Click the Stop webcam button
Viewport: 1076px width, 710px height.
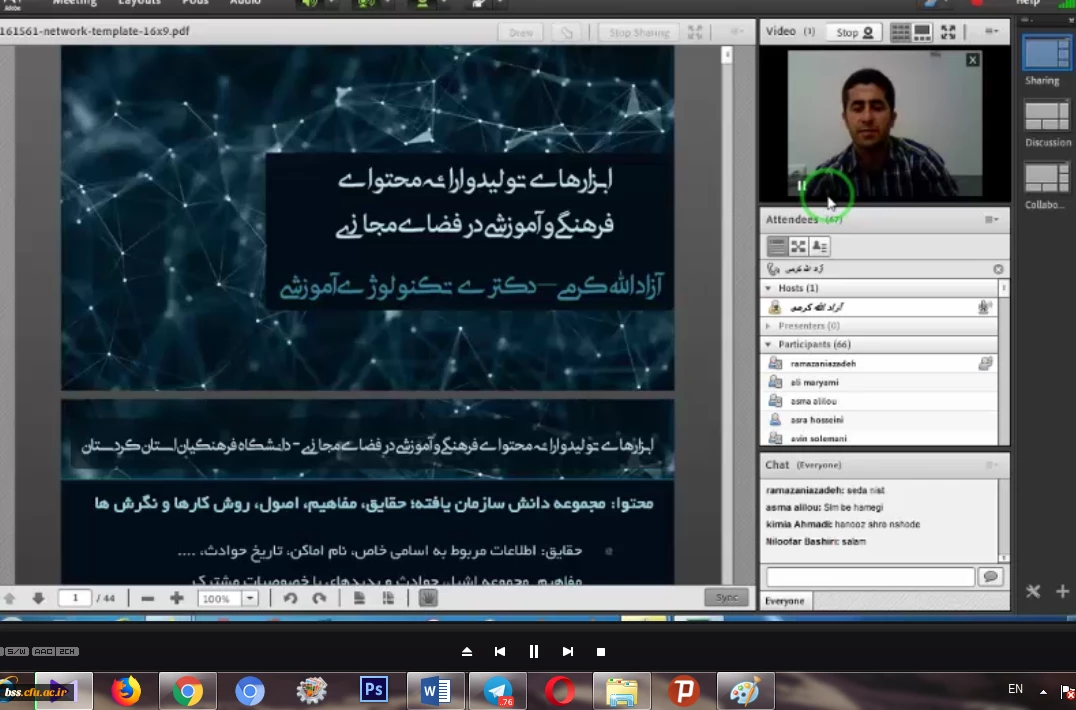click(854, 32)
